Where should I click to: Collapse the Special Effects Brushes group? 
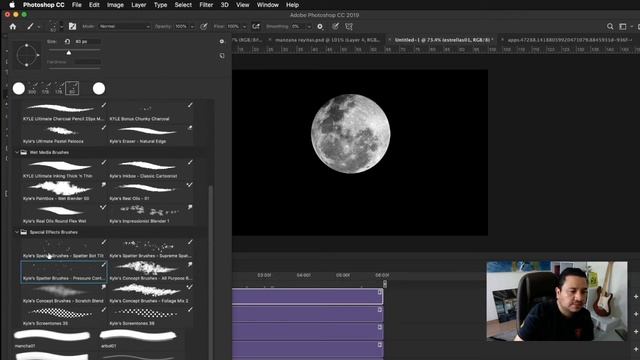(x=17, y=232)
